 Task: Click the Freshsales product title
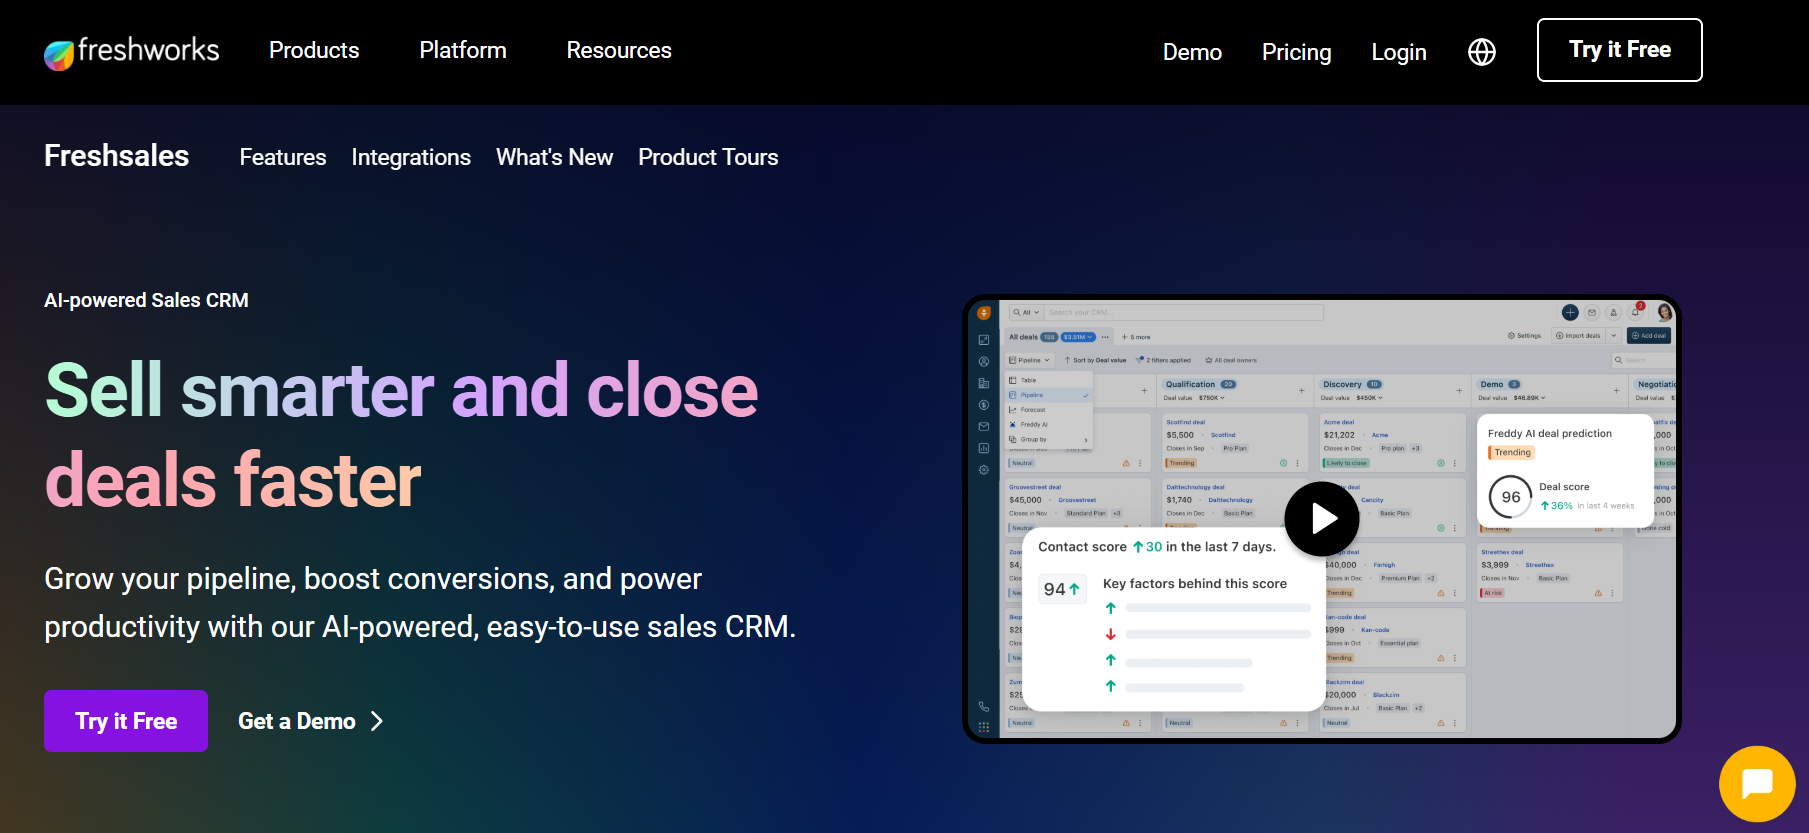116,156
